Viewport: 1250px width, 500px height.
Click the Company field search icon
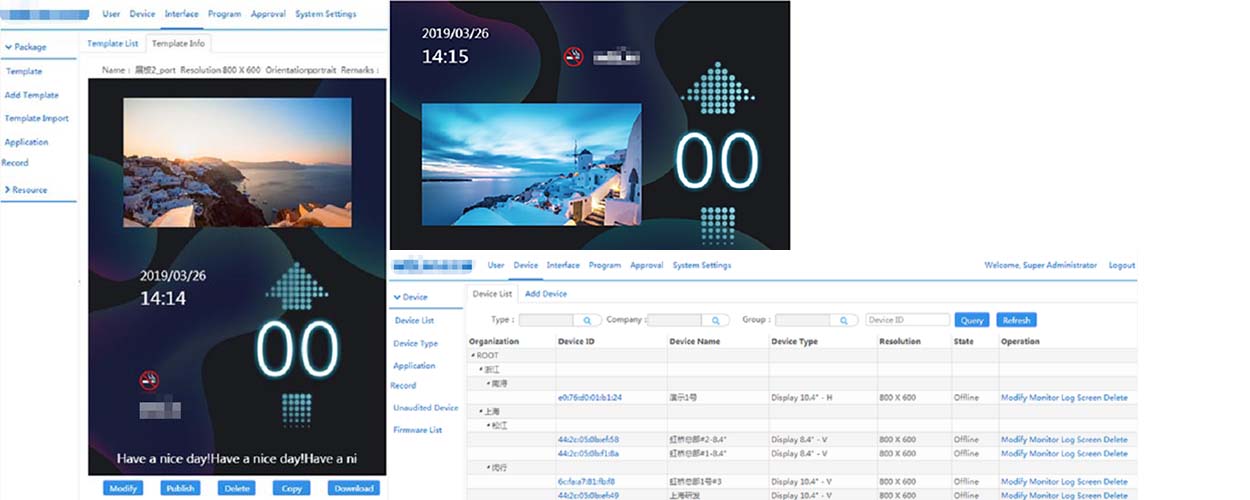point(715,320)
